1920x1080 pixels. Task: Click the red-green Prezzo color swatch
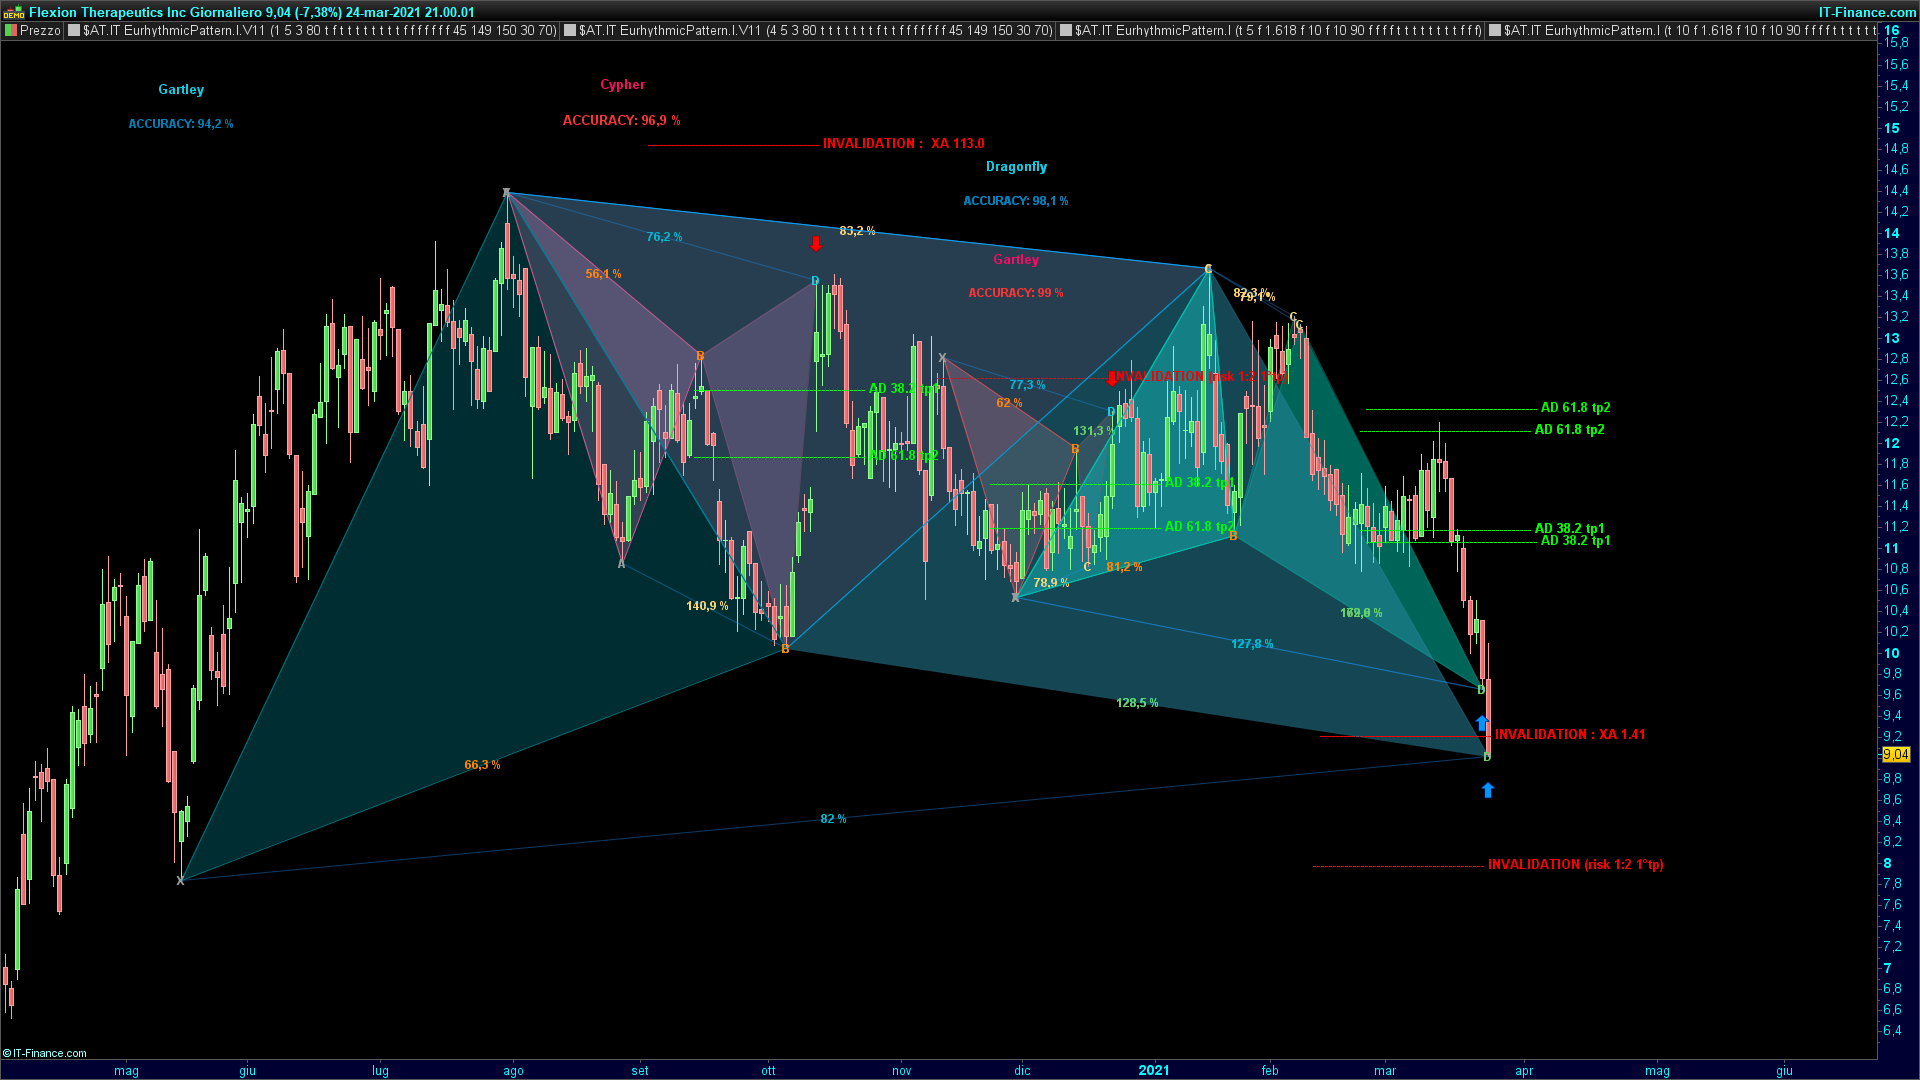(x=11, y=31)
